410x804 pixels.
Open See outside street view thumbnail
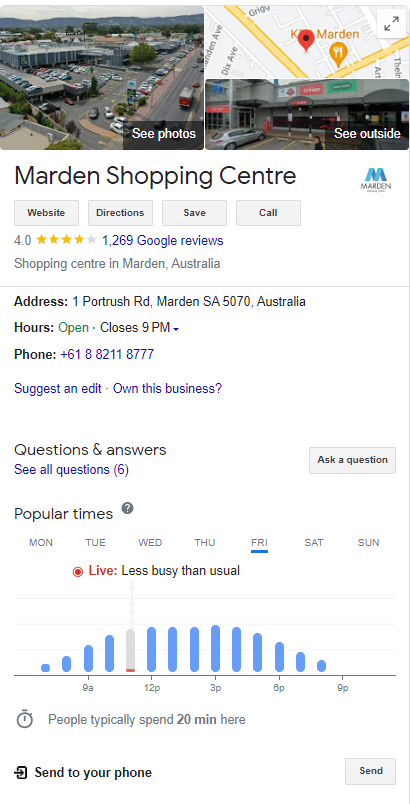coord(307,114)
